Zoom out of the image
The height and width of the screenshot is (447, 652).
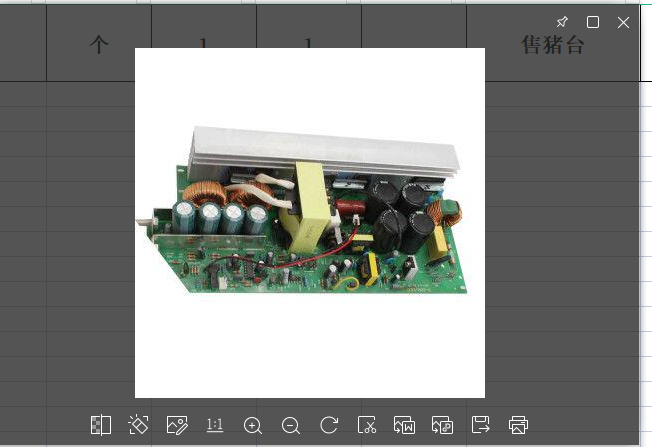[291, 425]
